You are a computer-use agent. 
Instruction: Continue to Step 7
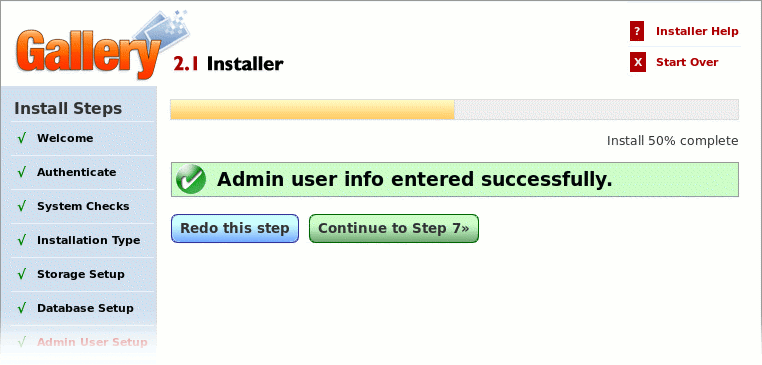pyautogui.click(x=394, y=228)
